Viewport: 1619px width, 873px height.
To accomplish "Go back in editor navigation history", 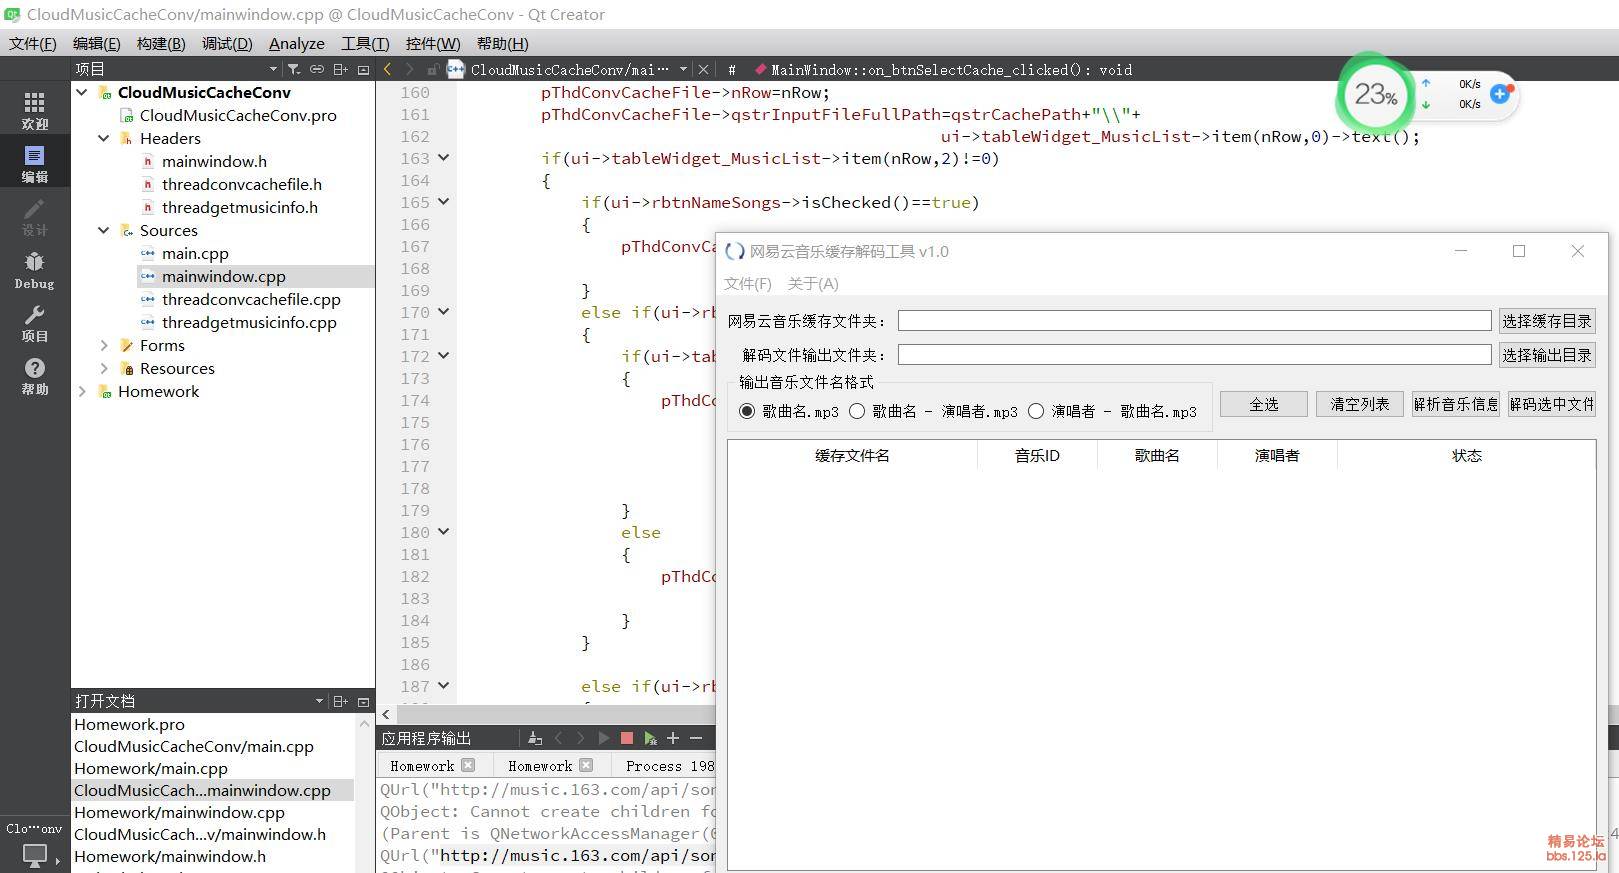I will click(x=388, y=69).
